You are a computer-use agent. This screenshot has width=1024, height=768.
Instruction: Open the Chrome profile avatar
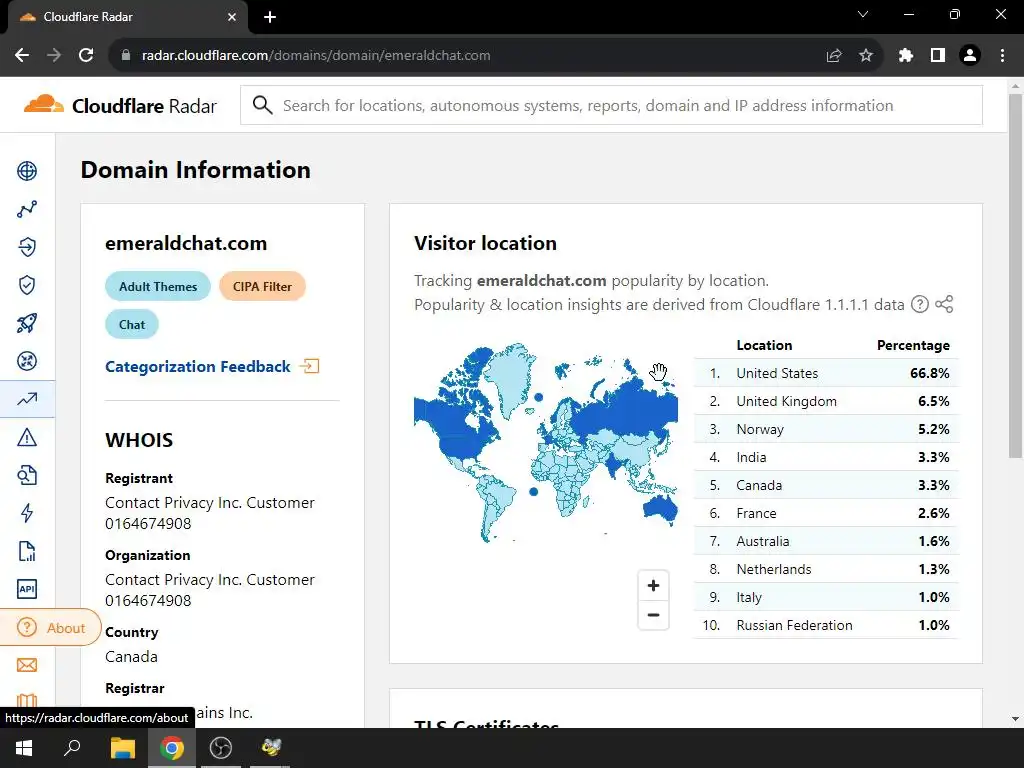coord(970,56)
